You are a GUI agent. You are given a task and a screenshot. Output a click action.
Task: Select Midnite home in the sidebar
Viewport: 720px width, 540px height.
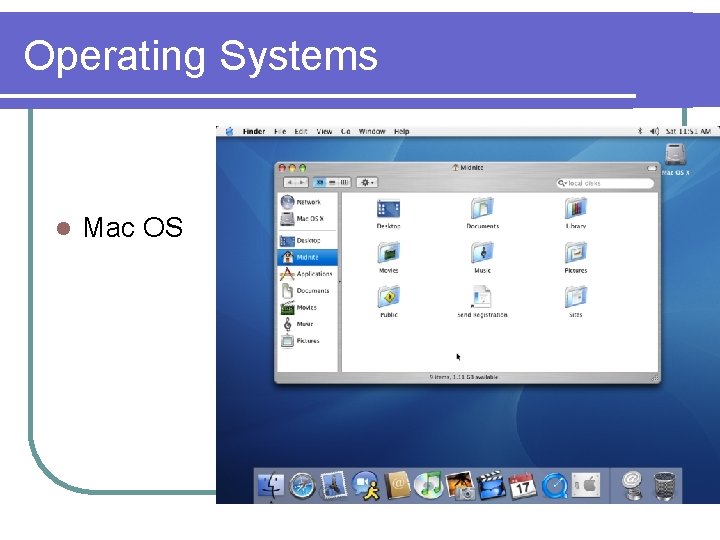[307, 257]
